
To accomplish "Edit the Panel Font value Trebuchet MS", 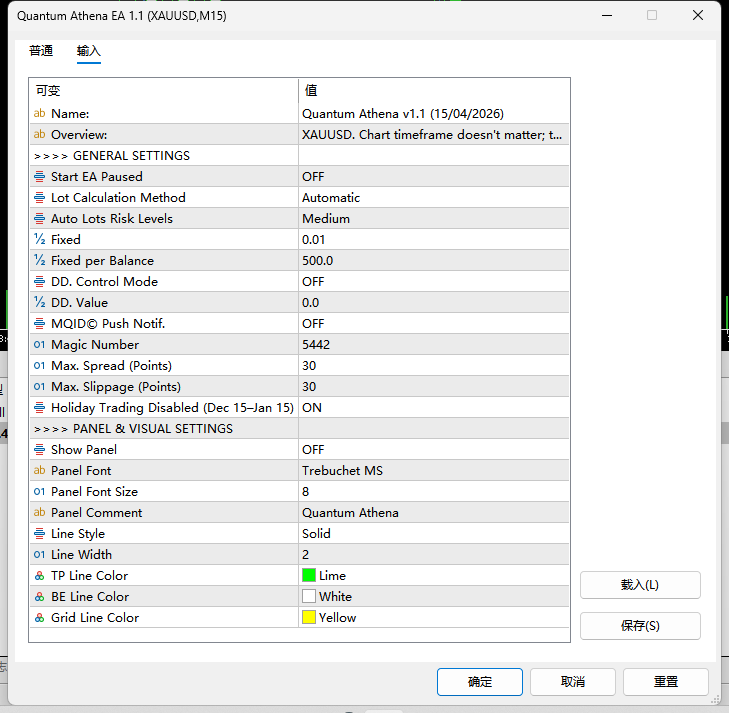I will 434,470.
